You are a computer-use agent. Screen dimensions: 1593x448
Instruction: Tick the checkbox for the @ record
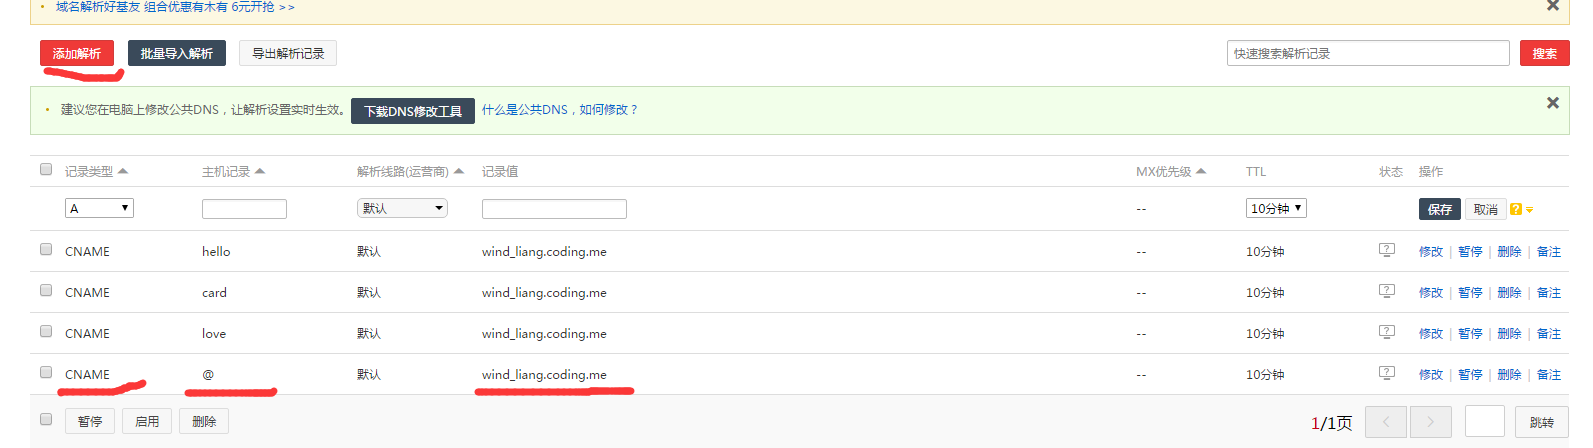pos(46,372)
